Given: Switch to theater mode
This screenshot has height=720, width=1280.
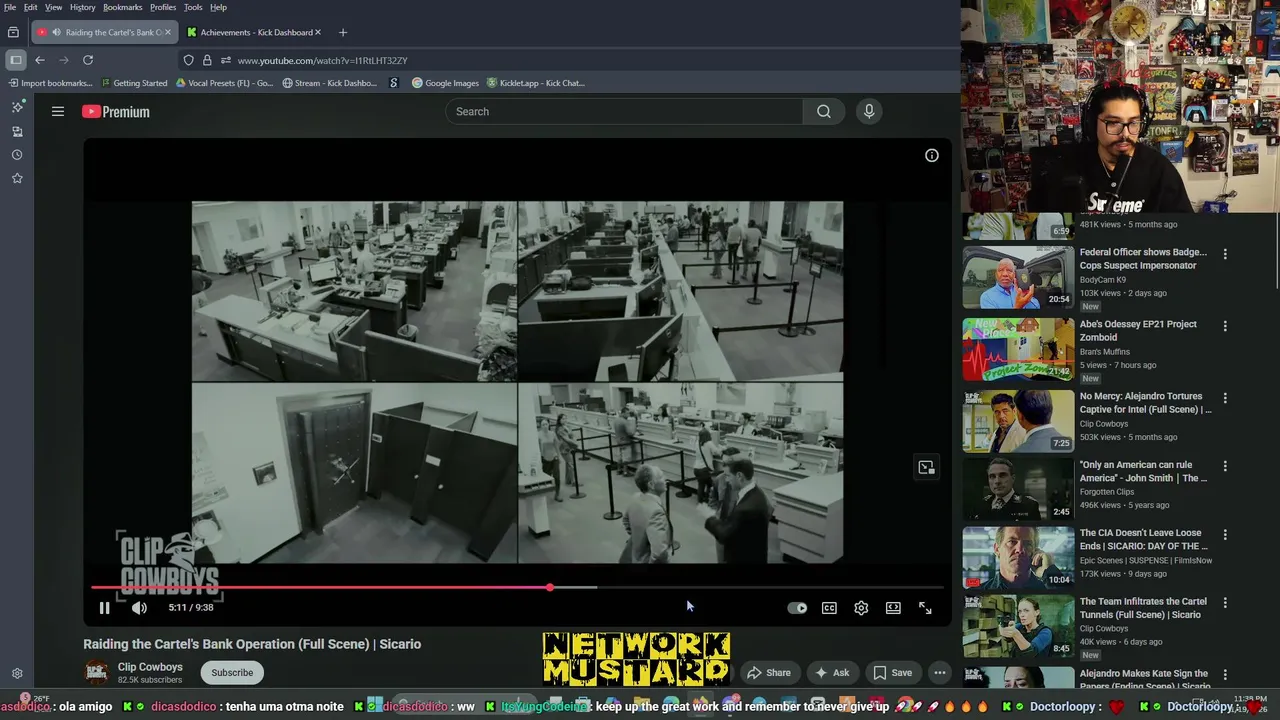Looking at the screenshot, I should pyautogui.click(x=893, y=608).
